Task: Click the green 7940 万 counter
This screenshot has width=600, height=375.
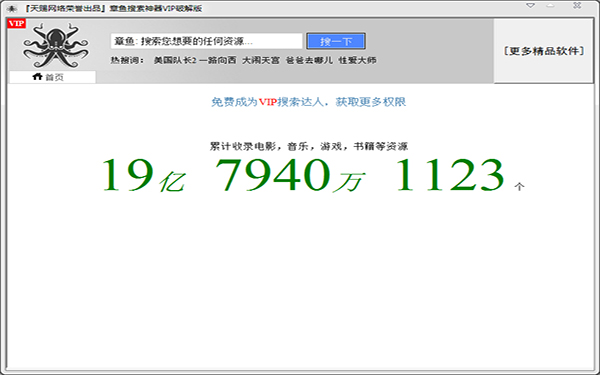Action: click(x=289, y=175)
